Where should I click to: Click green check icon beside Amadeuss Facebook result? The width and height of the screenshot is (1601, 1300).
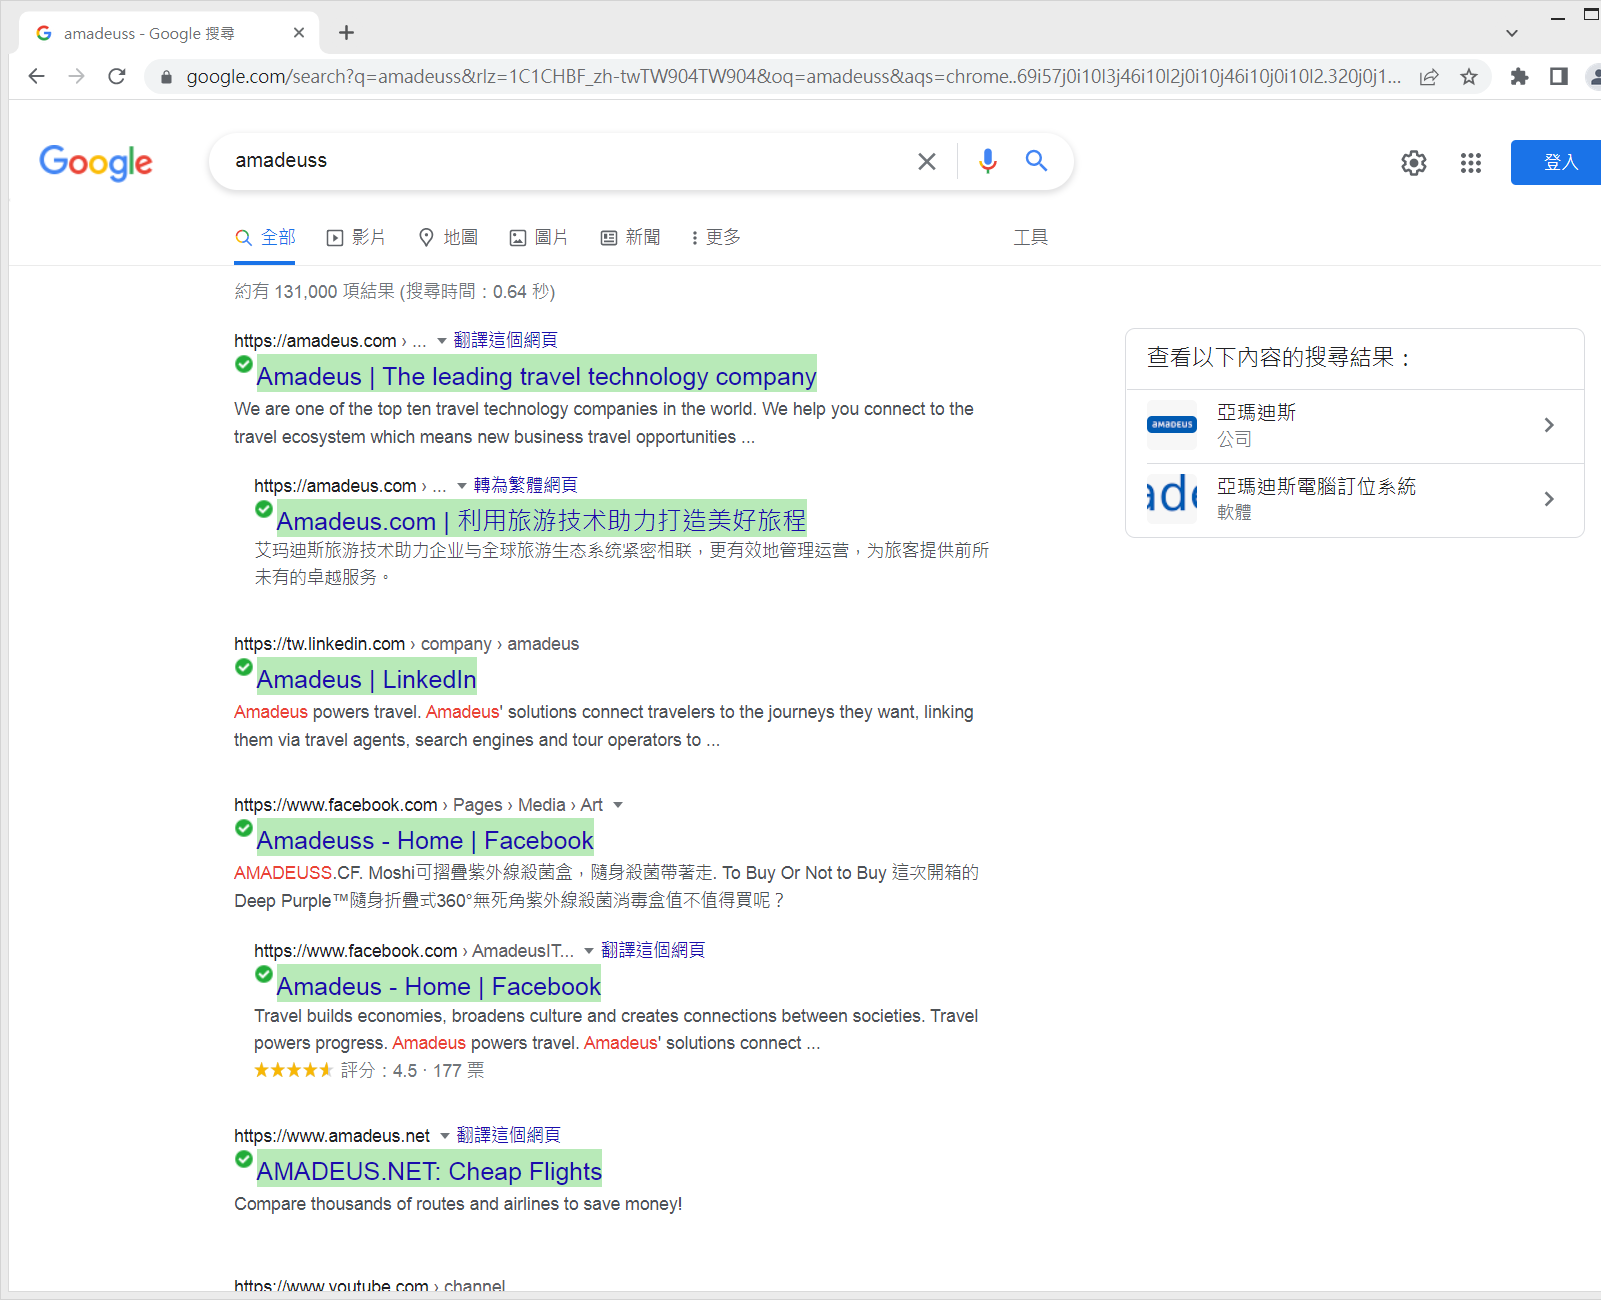click(244, 828)
